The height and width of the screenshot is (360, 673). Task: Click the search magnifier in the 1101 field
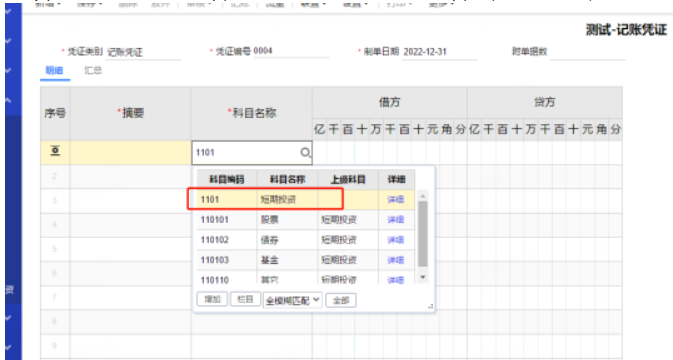pos(305,153)
